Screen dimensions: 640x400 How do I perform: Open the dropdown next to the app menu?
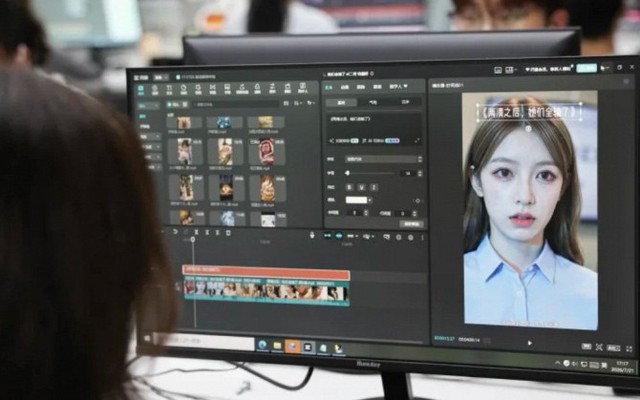160,77
